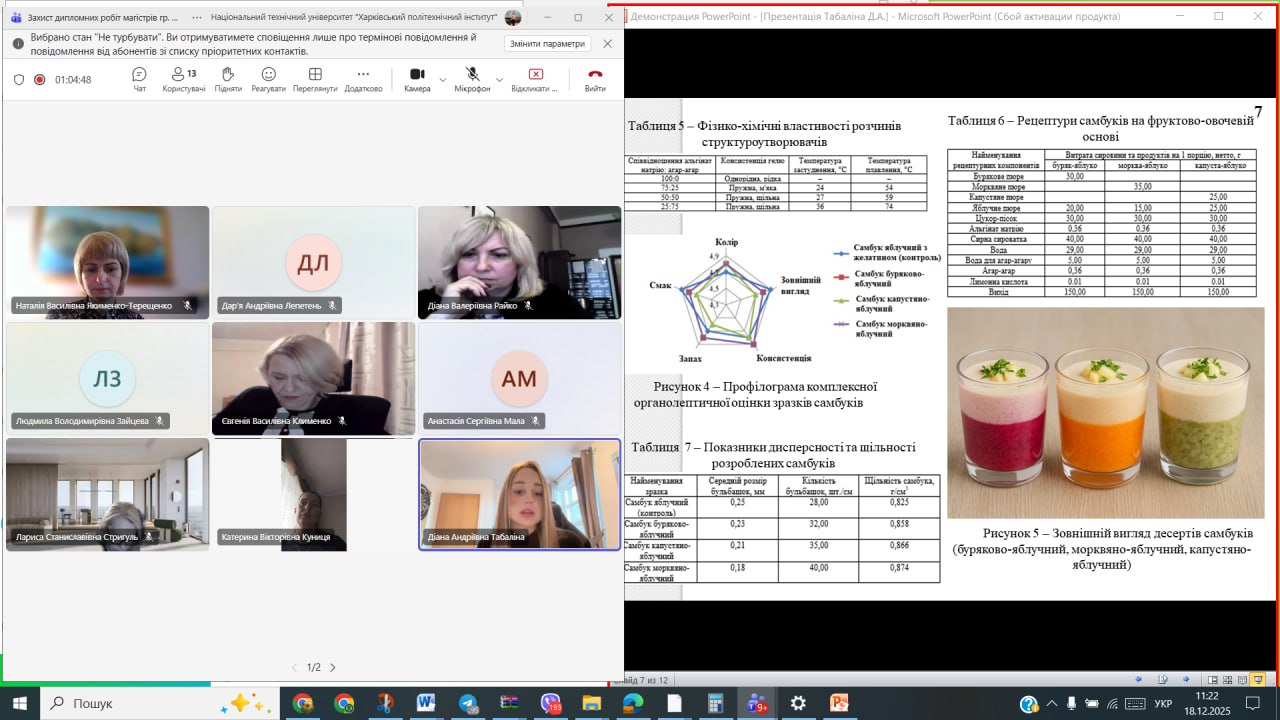Open the view layout options (Переглянути)
Screen dimensions: 1280x720
tap(315, 79)
